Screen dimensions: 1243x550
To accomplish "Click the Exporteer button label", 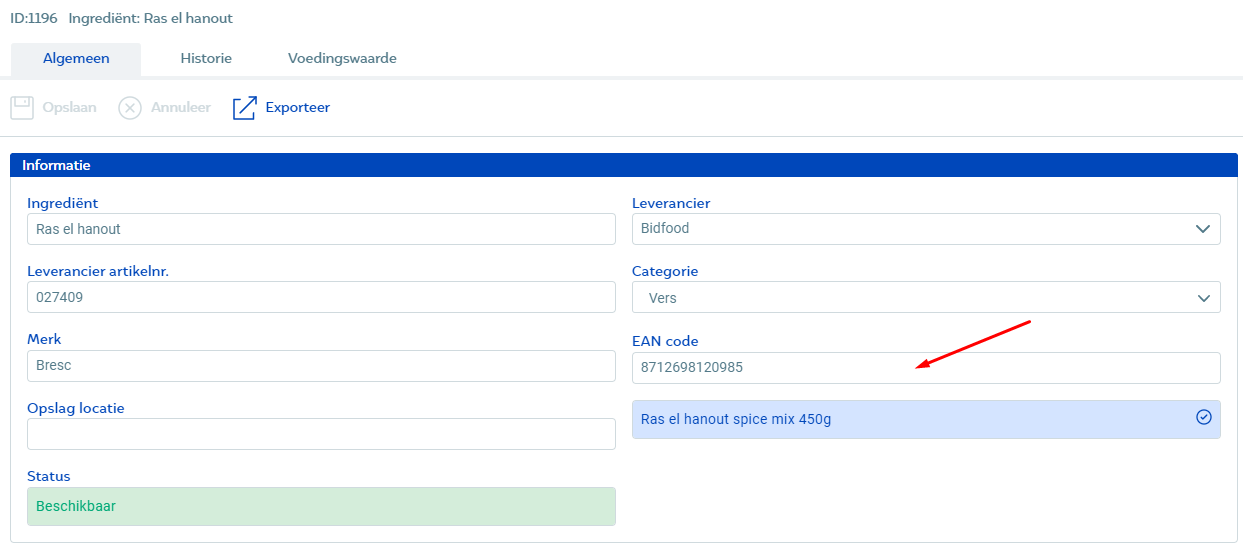I will coord(298,107).
